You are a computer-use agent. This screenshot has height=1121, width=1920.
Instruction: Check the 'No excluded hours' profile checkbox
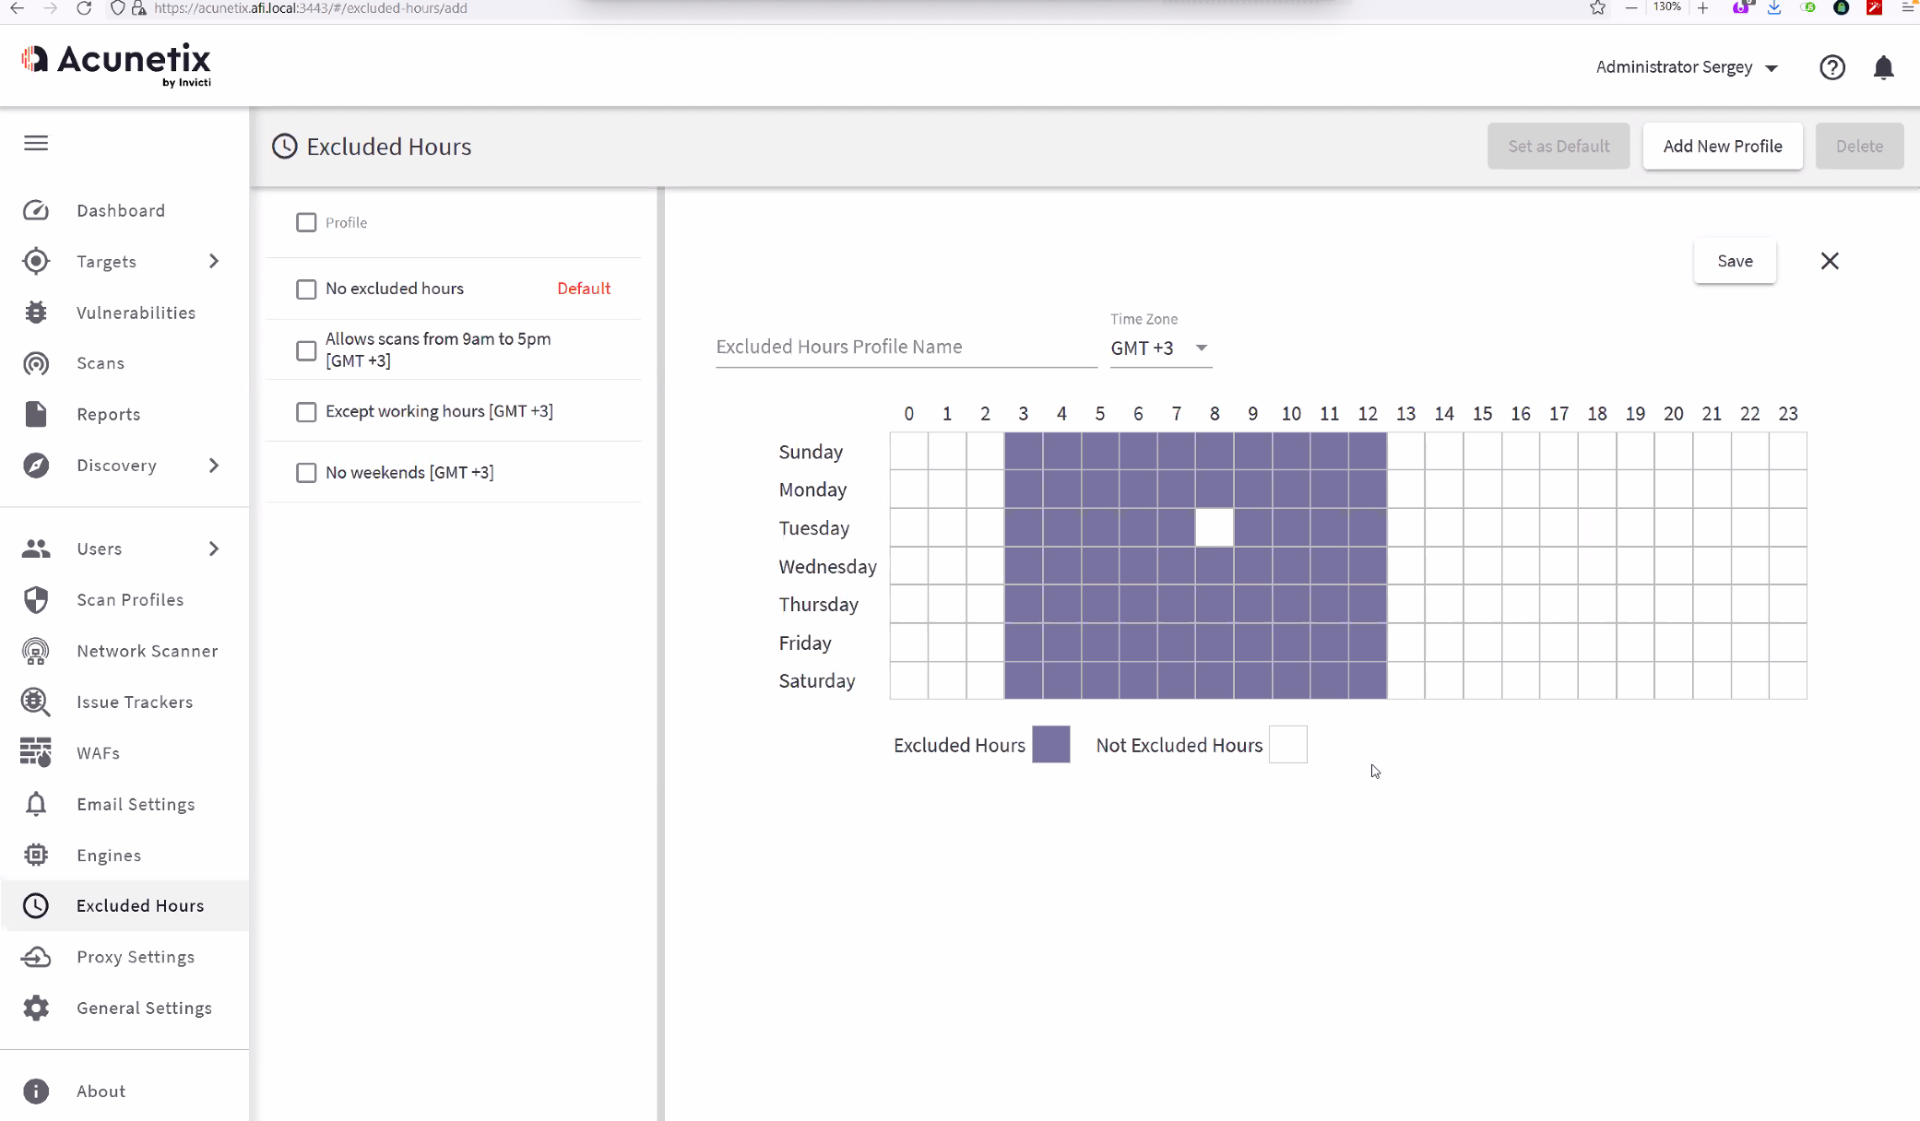306,289
